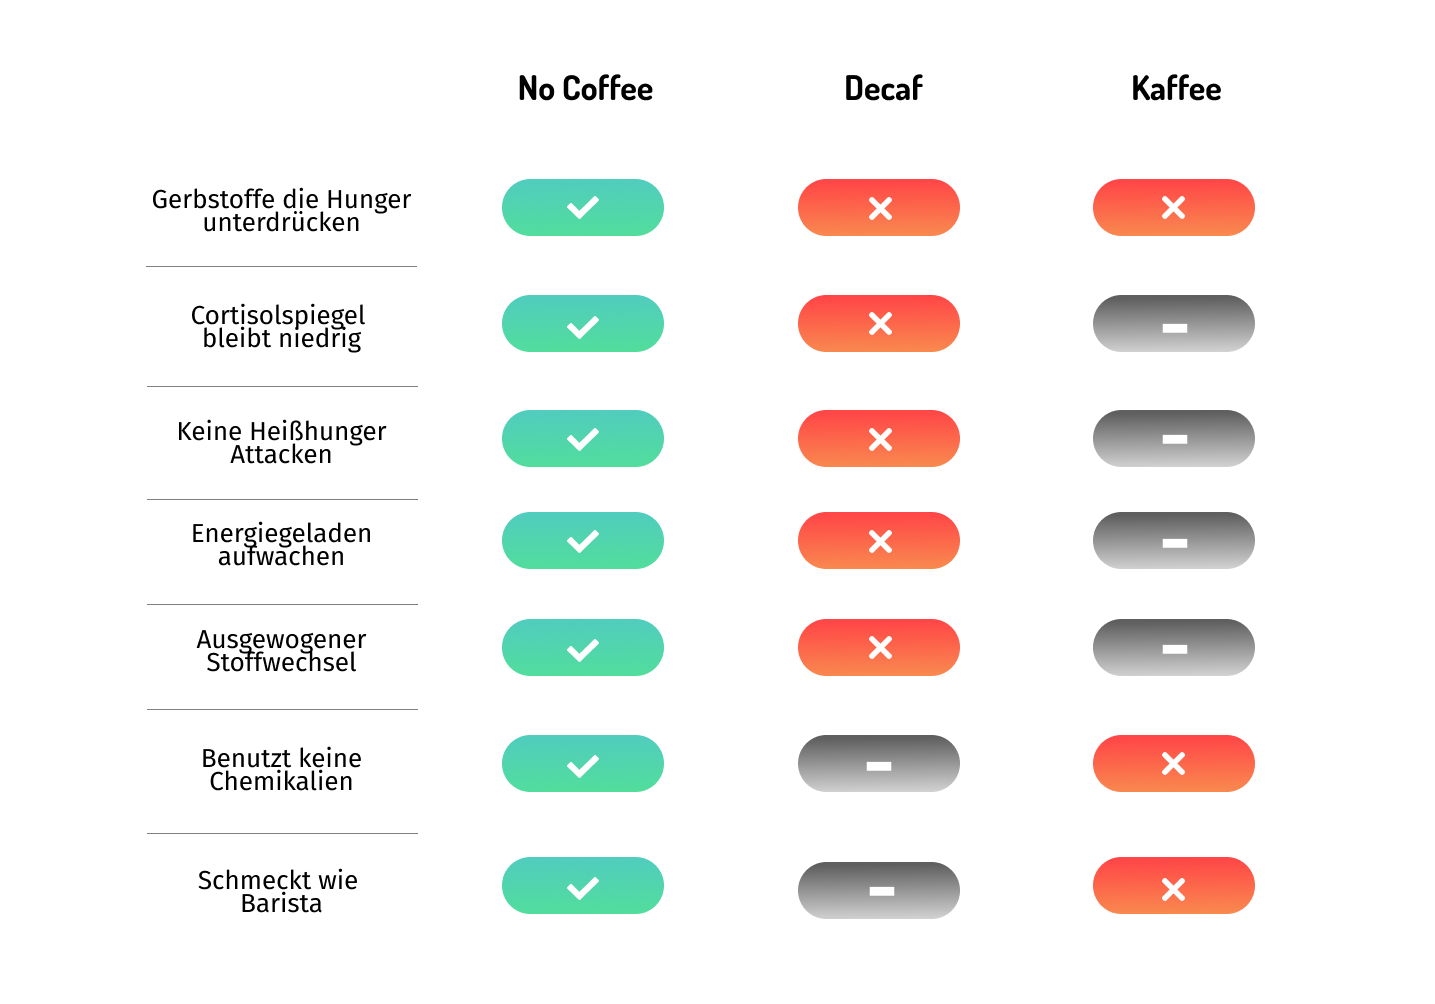Click the Ausgewogener Stoffwechsel label

[281, 651]
